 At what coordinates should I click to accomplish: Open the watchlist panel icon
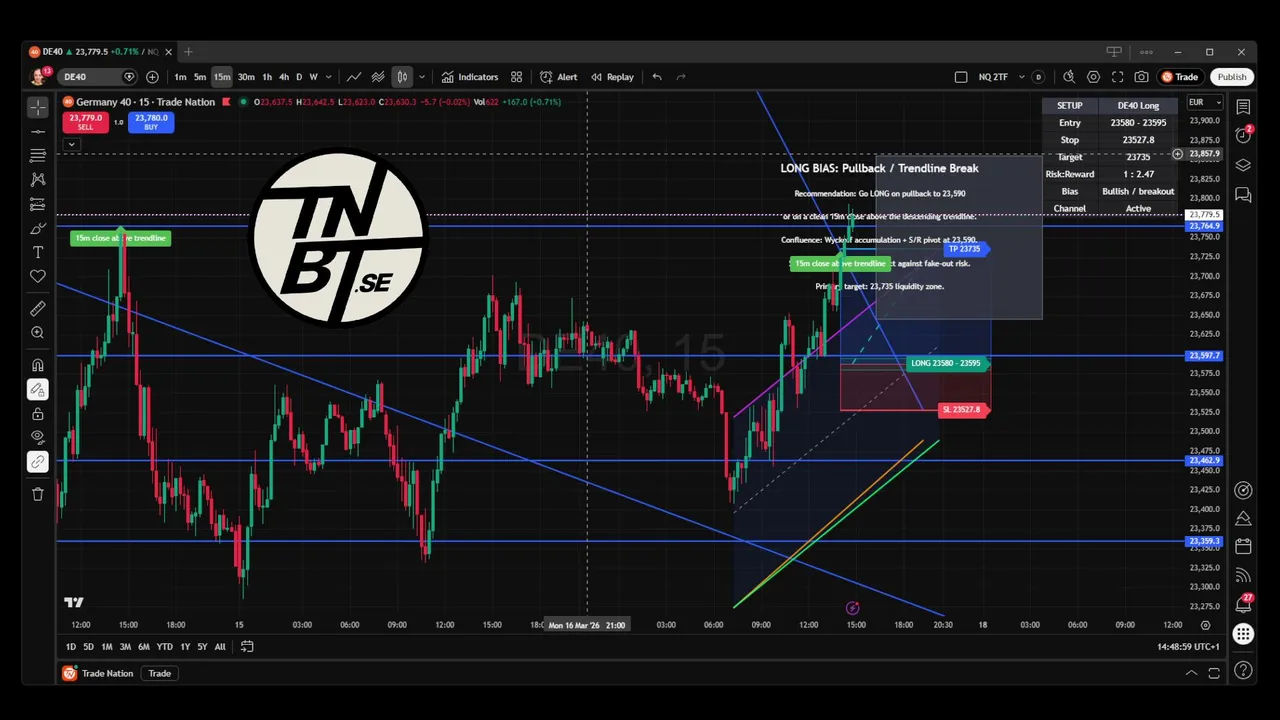(1243, 107)
